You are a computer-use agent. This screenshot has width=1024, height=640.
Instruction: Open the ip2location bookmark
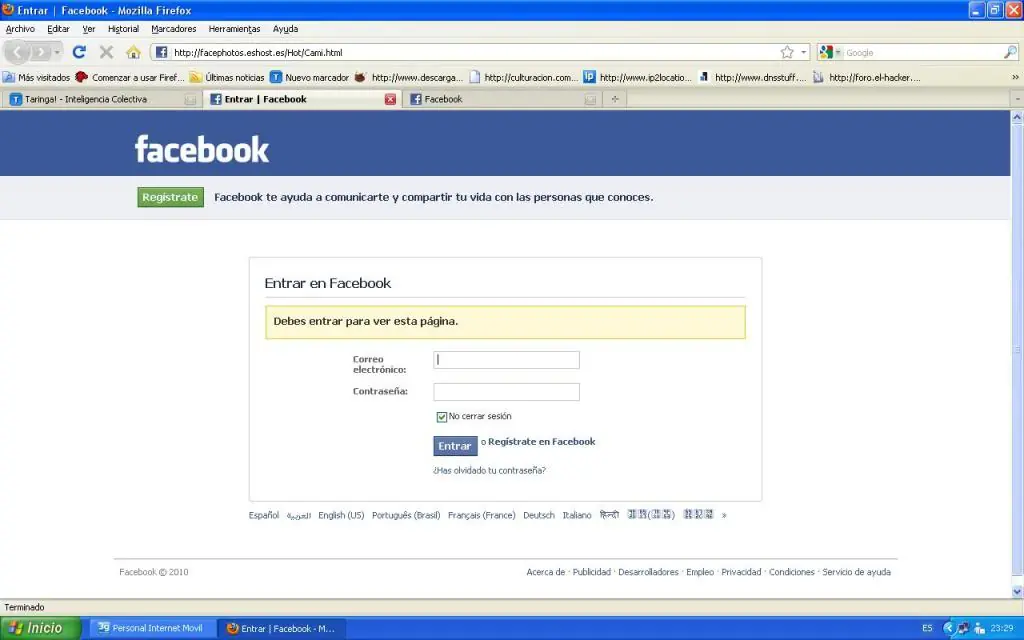tap(637, 77)
